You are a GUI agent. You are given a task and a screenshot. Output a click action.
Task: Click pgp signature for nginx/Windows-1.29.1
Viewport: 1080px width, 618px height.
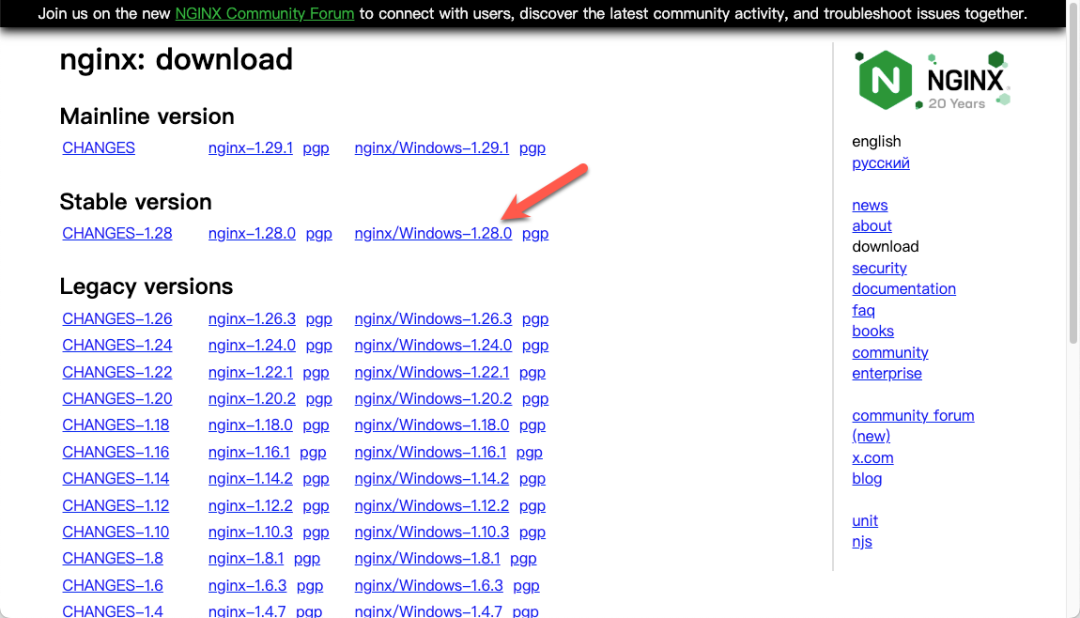[532, 148]
